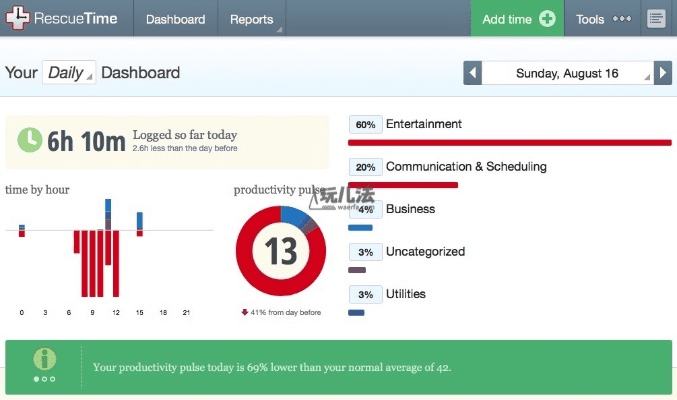
Task: Select third carousel dot in banner
Action: pos(53,380)
